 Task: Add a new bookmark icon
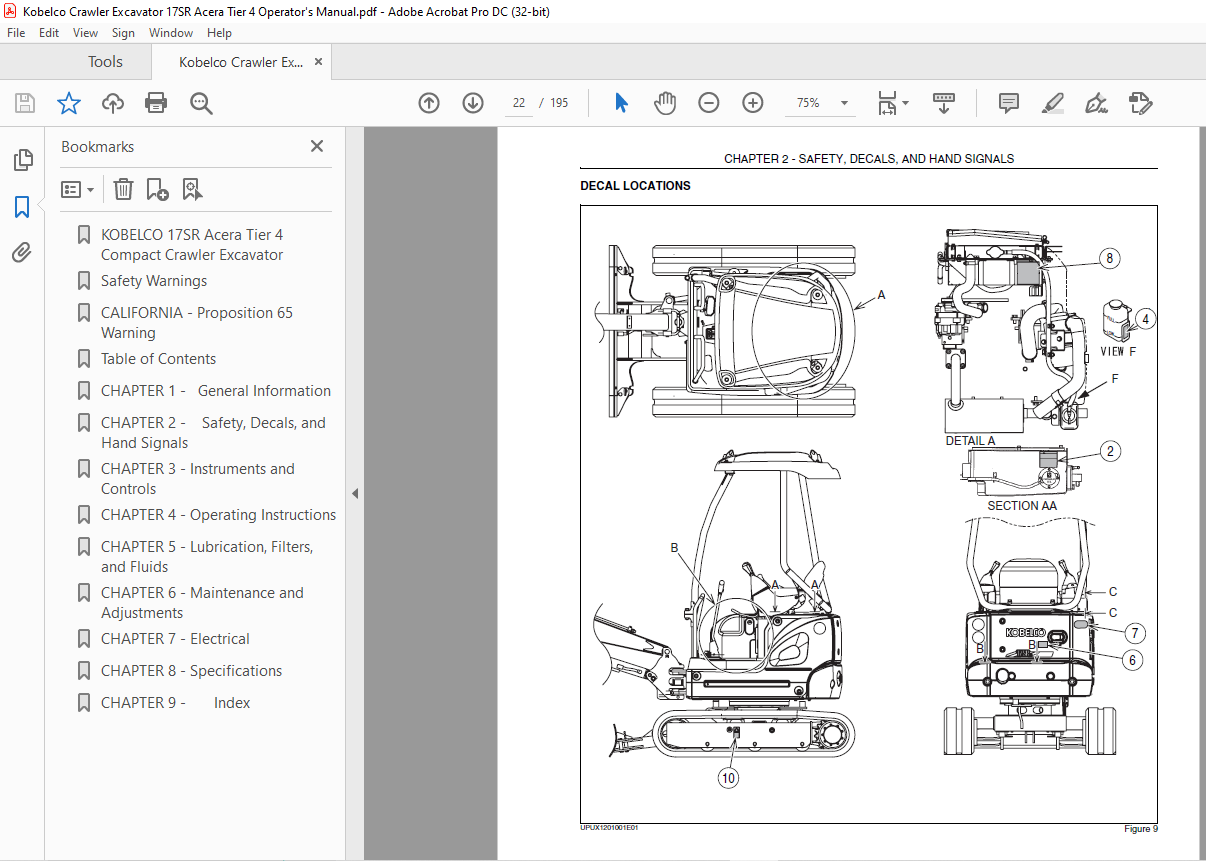pyautogui.click(x=157, y=189)
